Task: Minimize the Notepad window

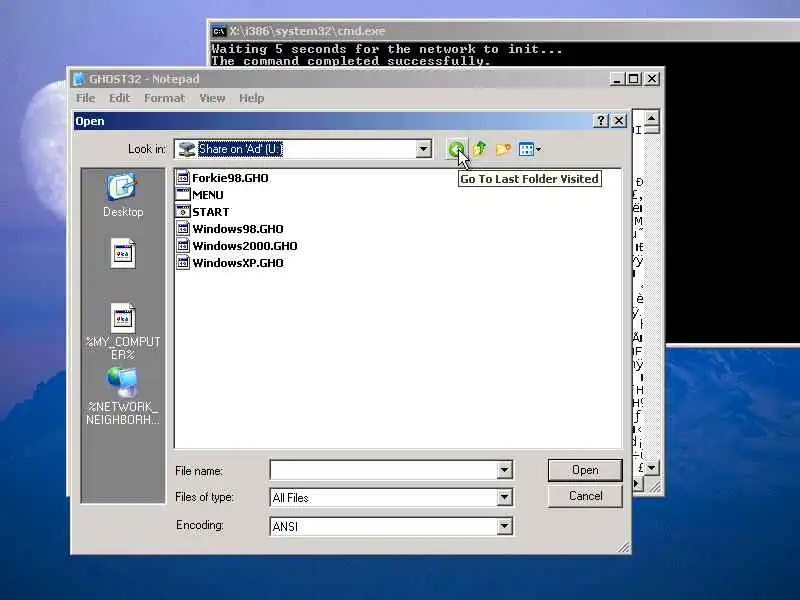Action: [x=617, y=79]
